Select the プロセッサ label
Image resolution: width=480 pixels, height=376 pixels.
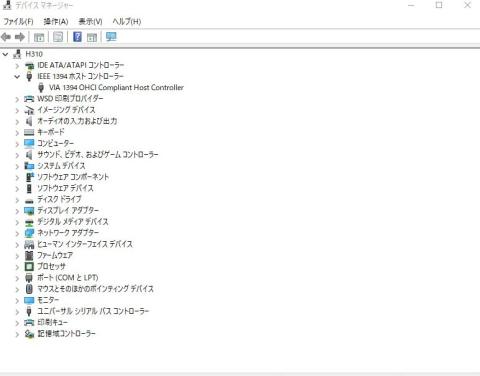tap(51, 266)
